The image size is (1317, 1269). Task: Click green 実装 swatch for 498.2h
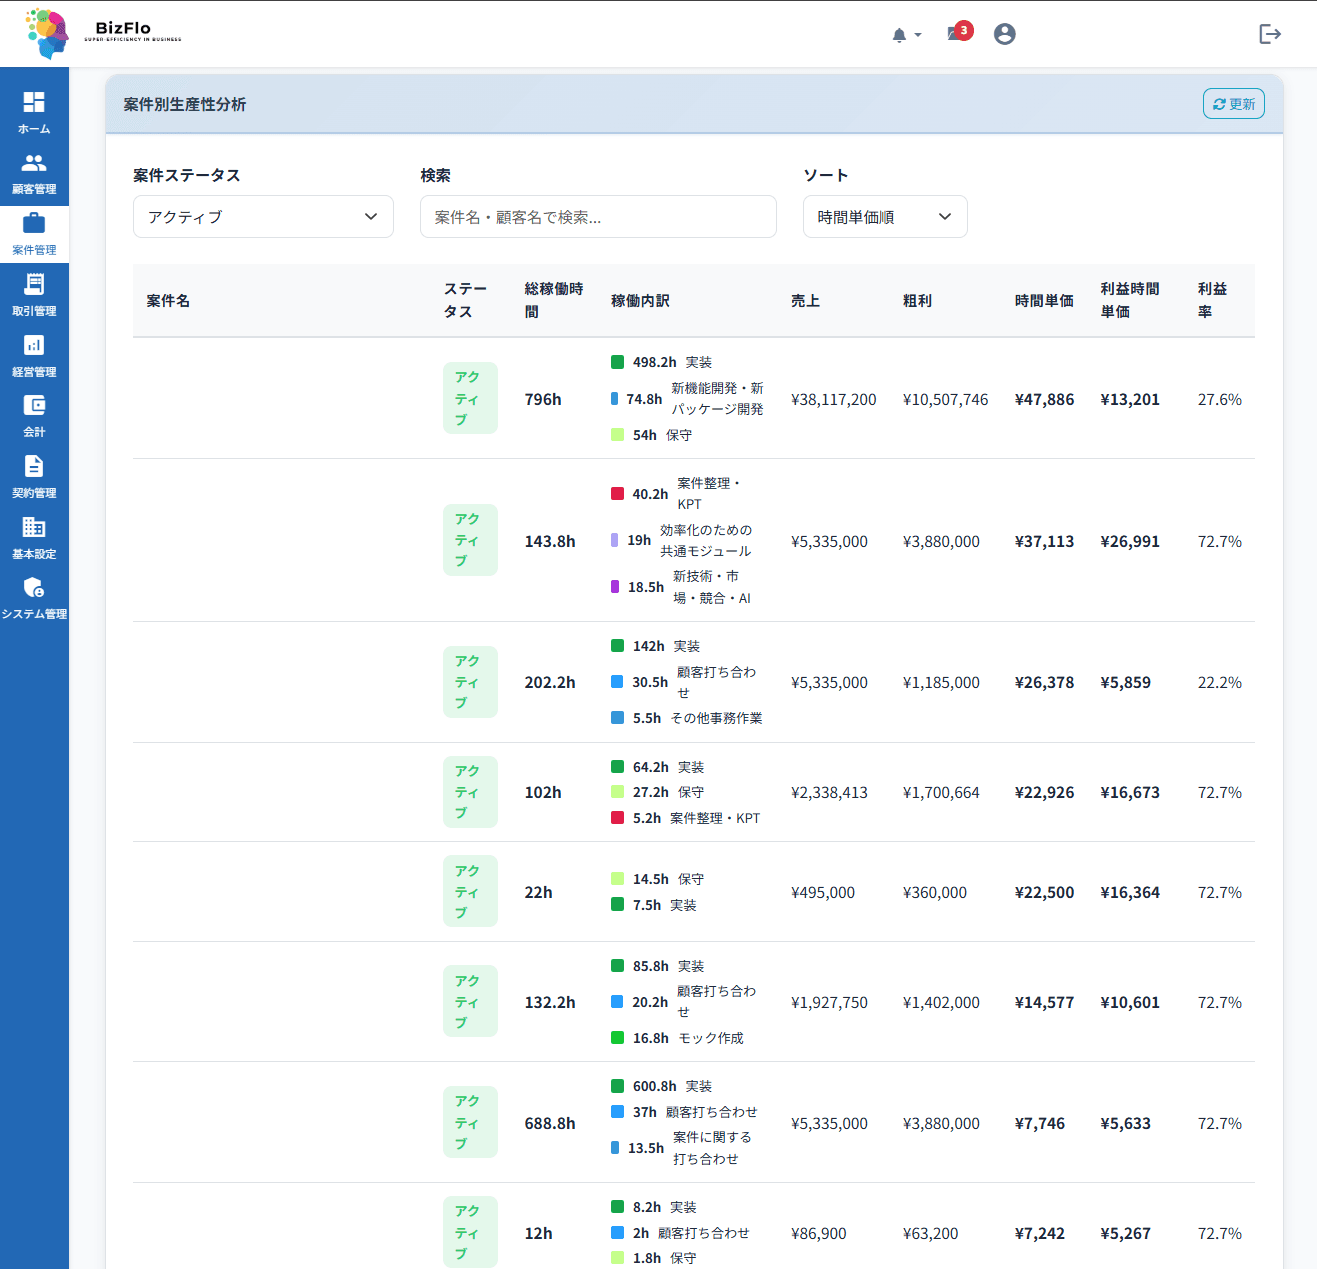click(x=618, y=362)
